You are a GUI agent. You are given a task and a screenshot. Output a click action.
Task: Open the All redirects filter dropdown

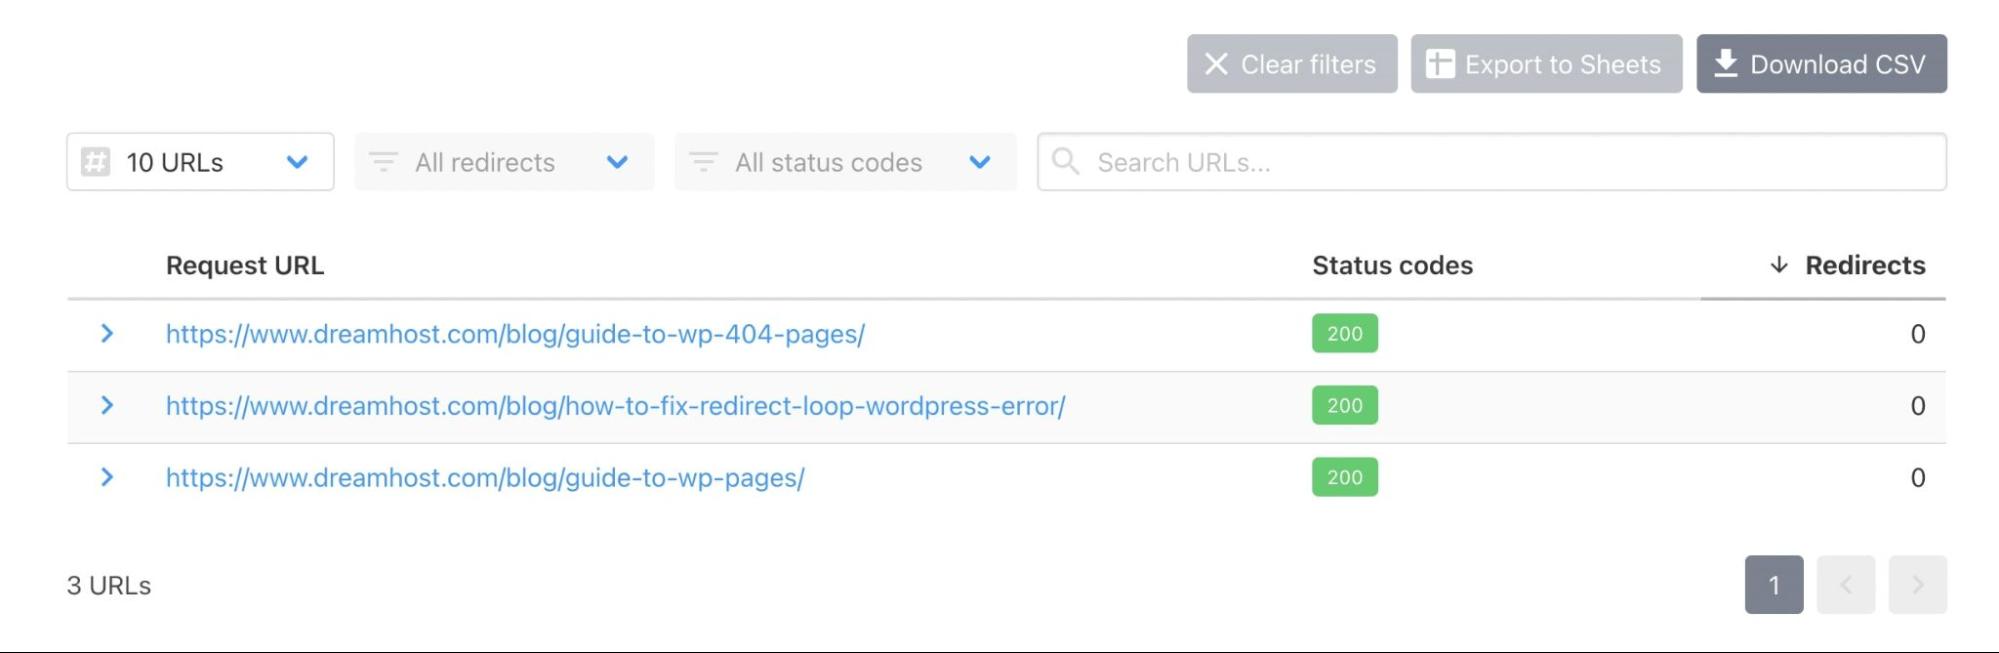[504, 162]
